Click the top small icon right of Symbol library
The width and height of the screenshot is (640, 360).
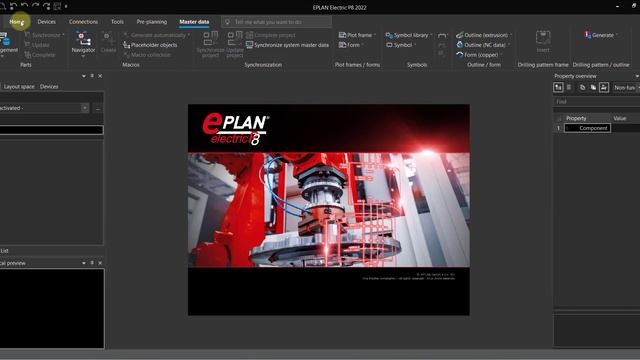coord(442,36)
